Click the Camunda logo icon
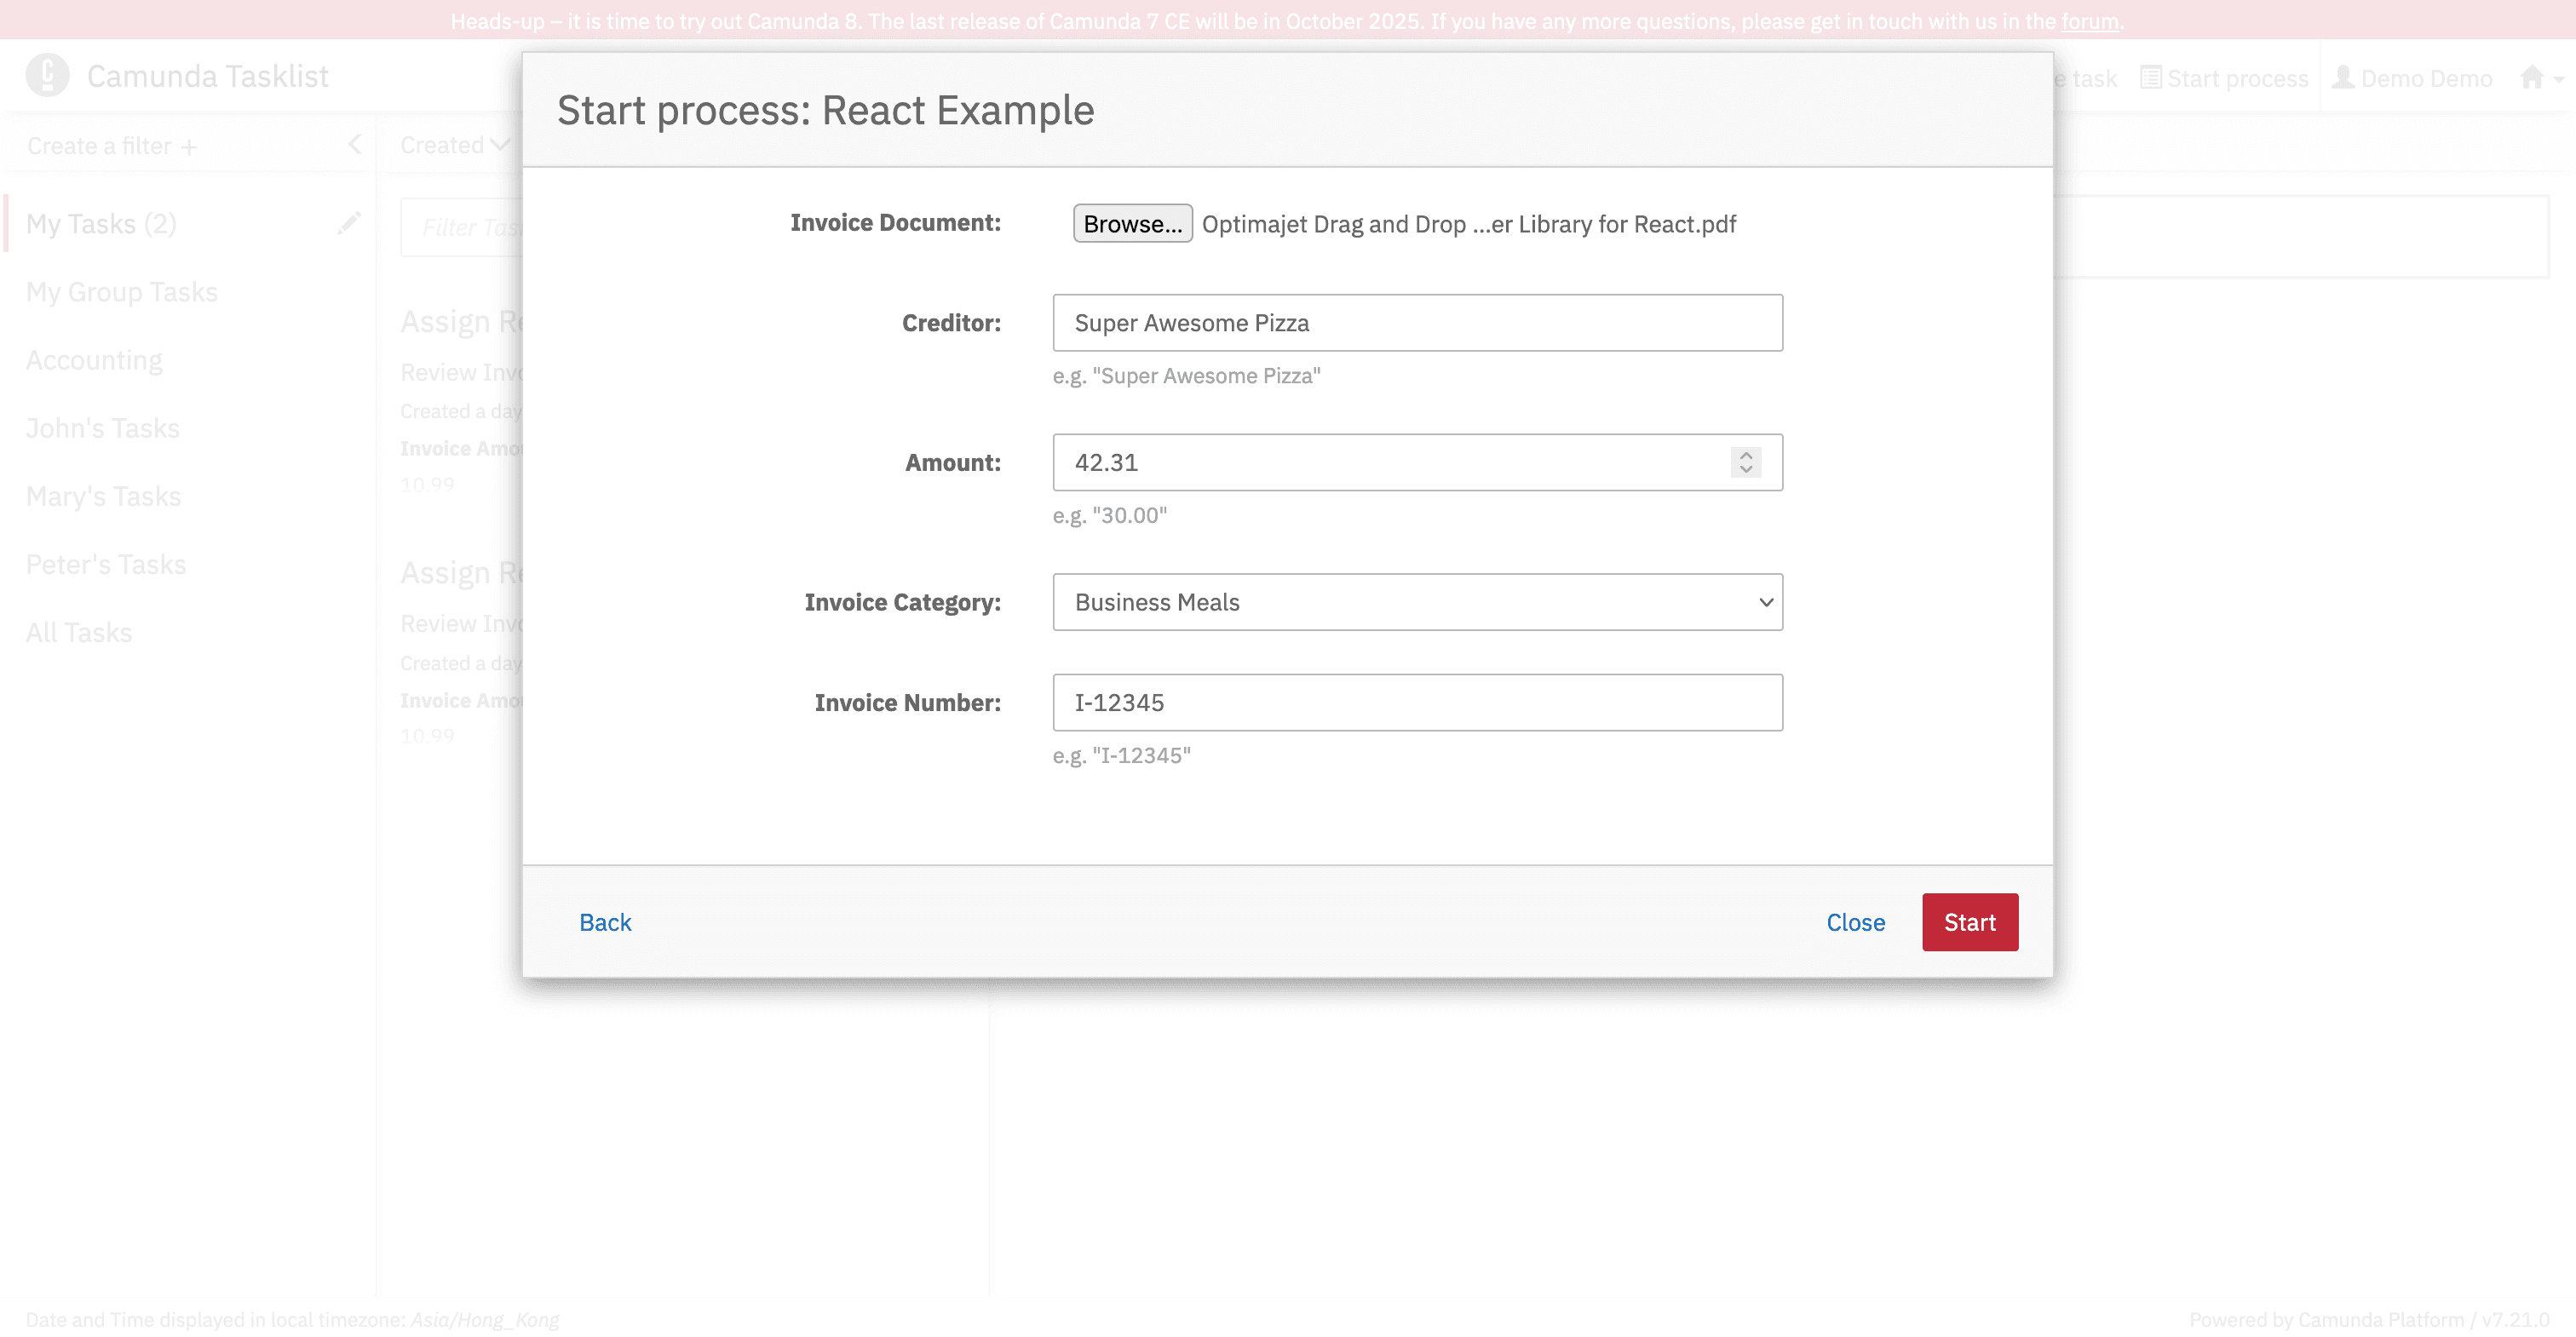Screen dimensions: 2576x1337 click(x=46, y=75)
